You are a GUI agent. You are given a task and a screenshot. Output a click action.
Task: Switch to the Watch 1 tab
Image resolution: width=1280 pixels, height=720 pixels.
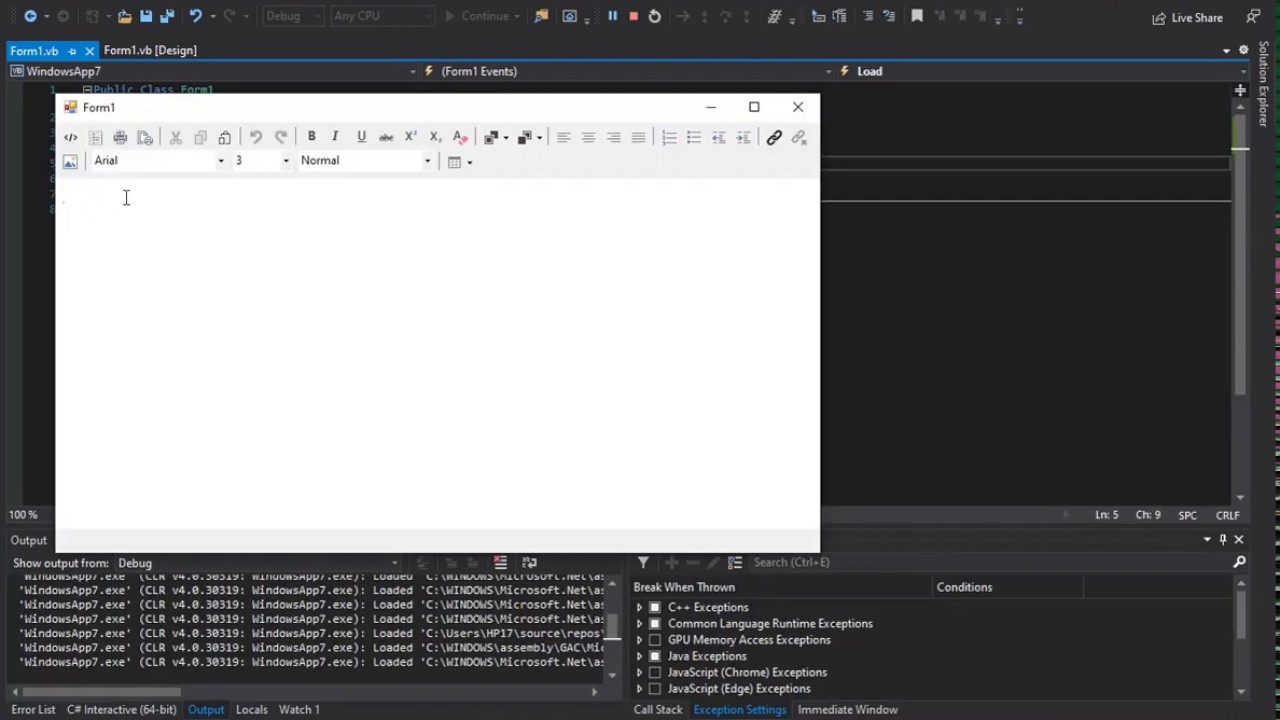(x=299, y=709)
